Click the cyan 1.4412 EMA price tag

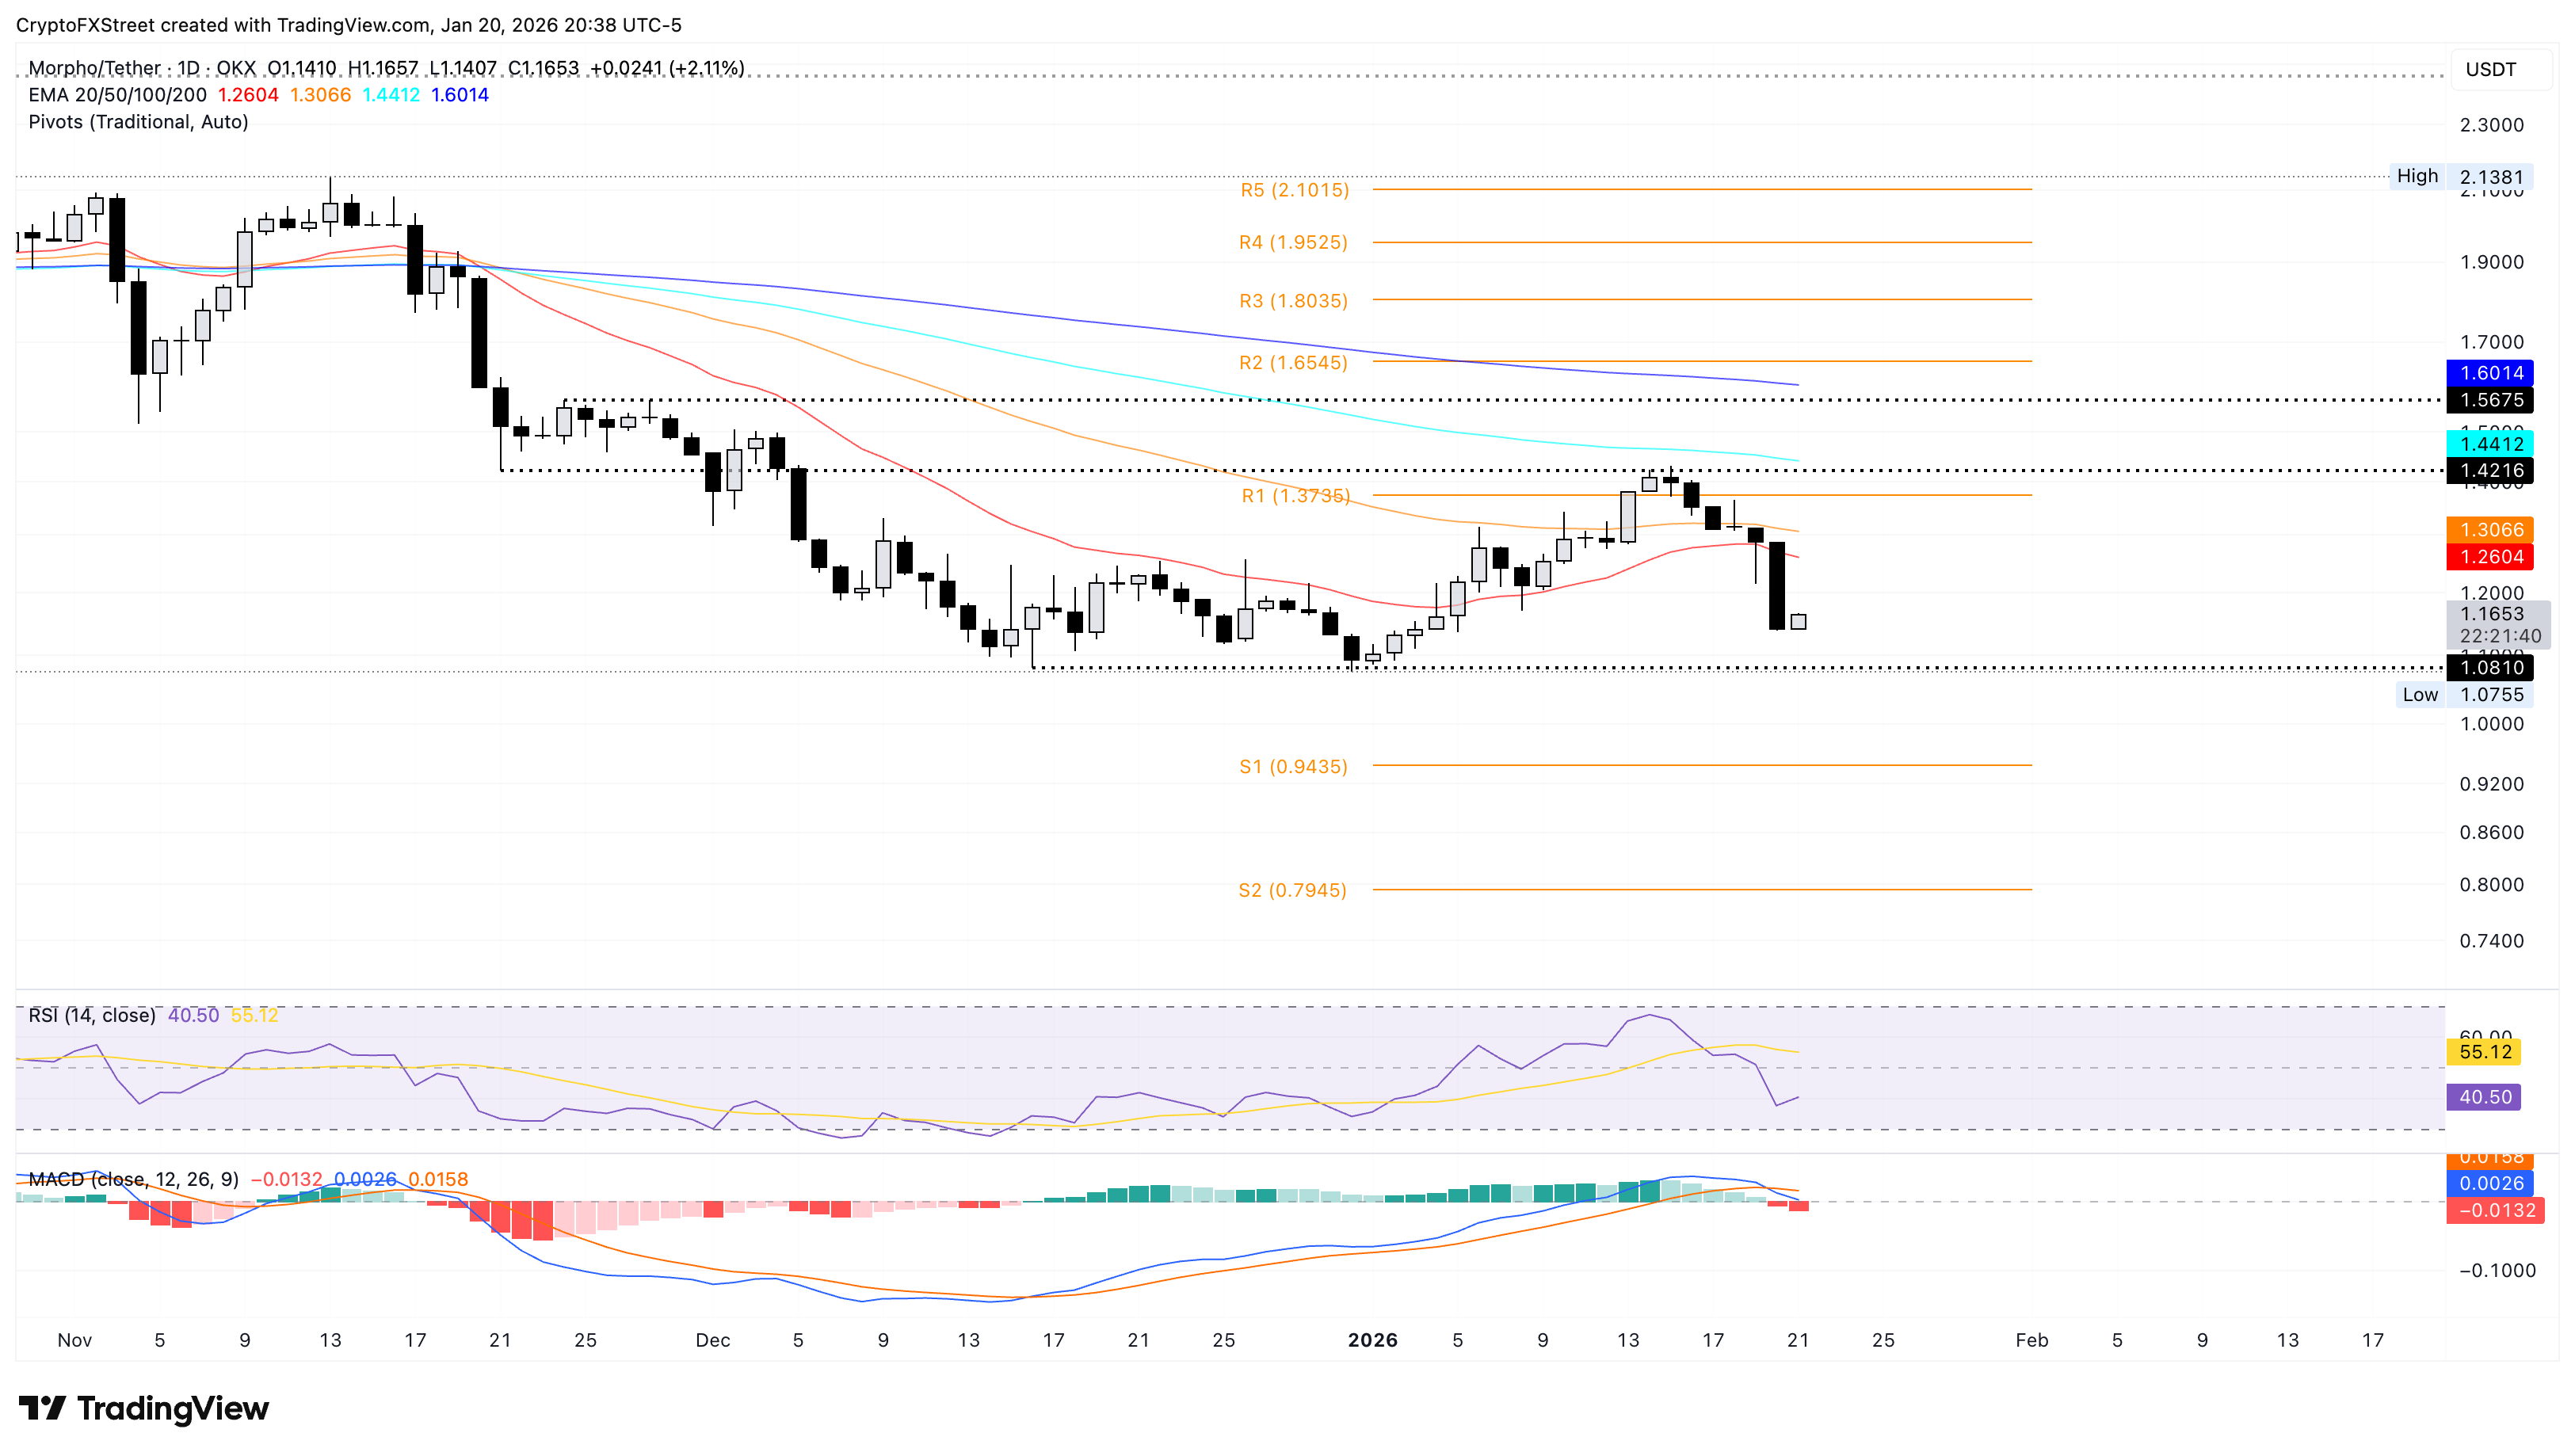click(x=2490, y=443)
